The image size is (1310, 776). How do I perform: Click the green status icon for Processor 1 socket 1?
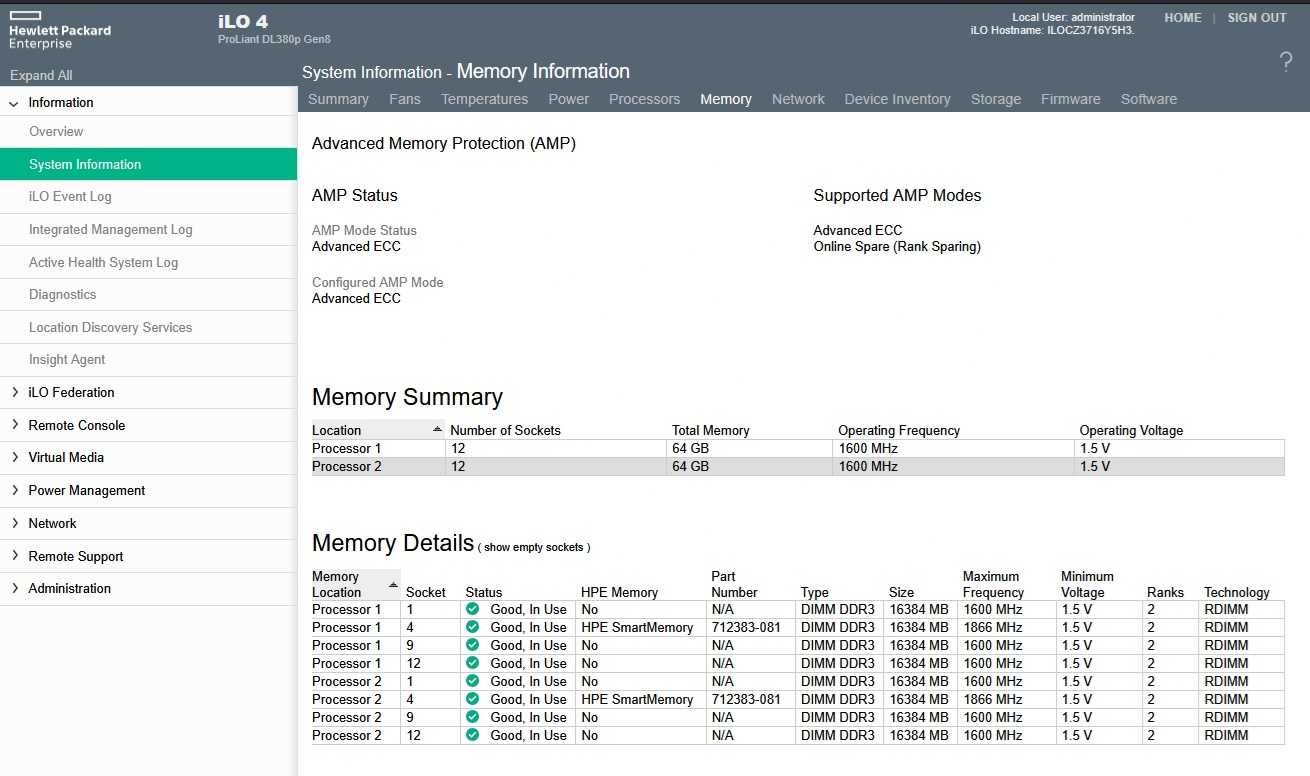[472, 609]
